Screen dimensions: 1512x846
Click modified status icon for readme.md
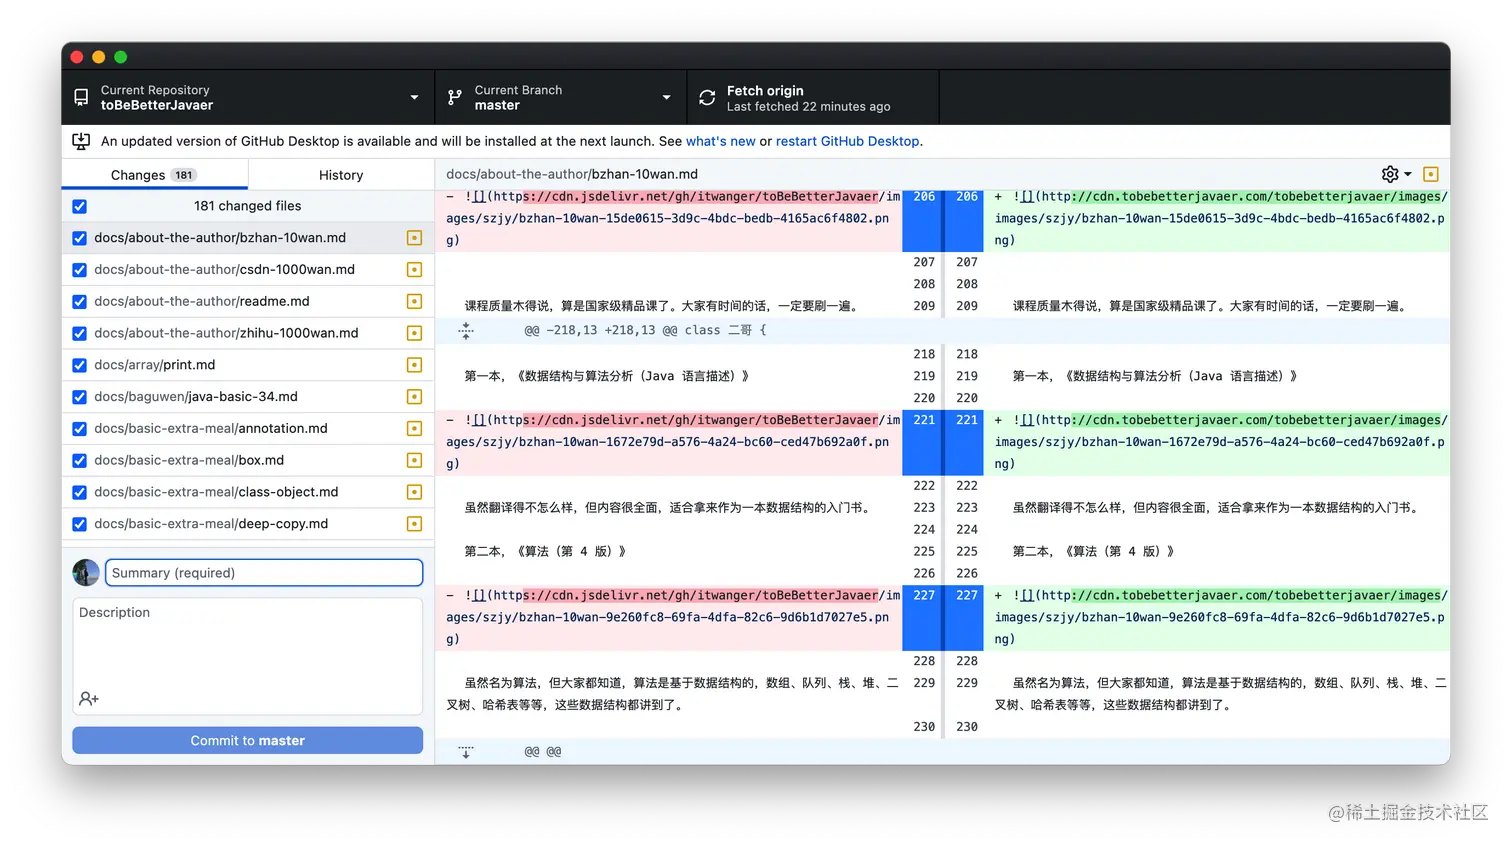[x=414, y=301]
